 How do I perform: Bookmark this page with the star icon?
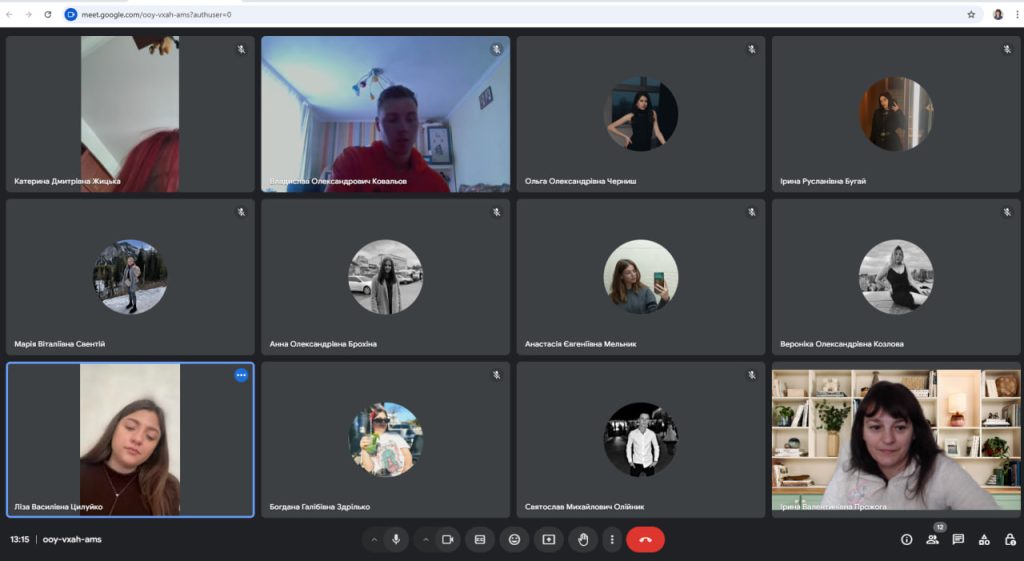tap(971, 14)
